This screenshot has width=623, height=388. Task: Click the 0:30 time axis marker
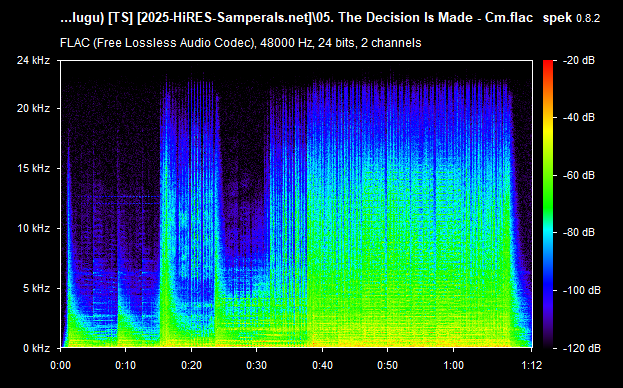(x=257, y=365)
